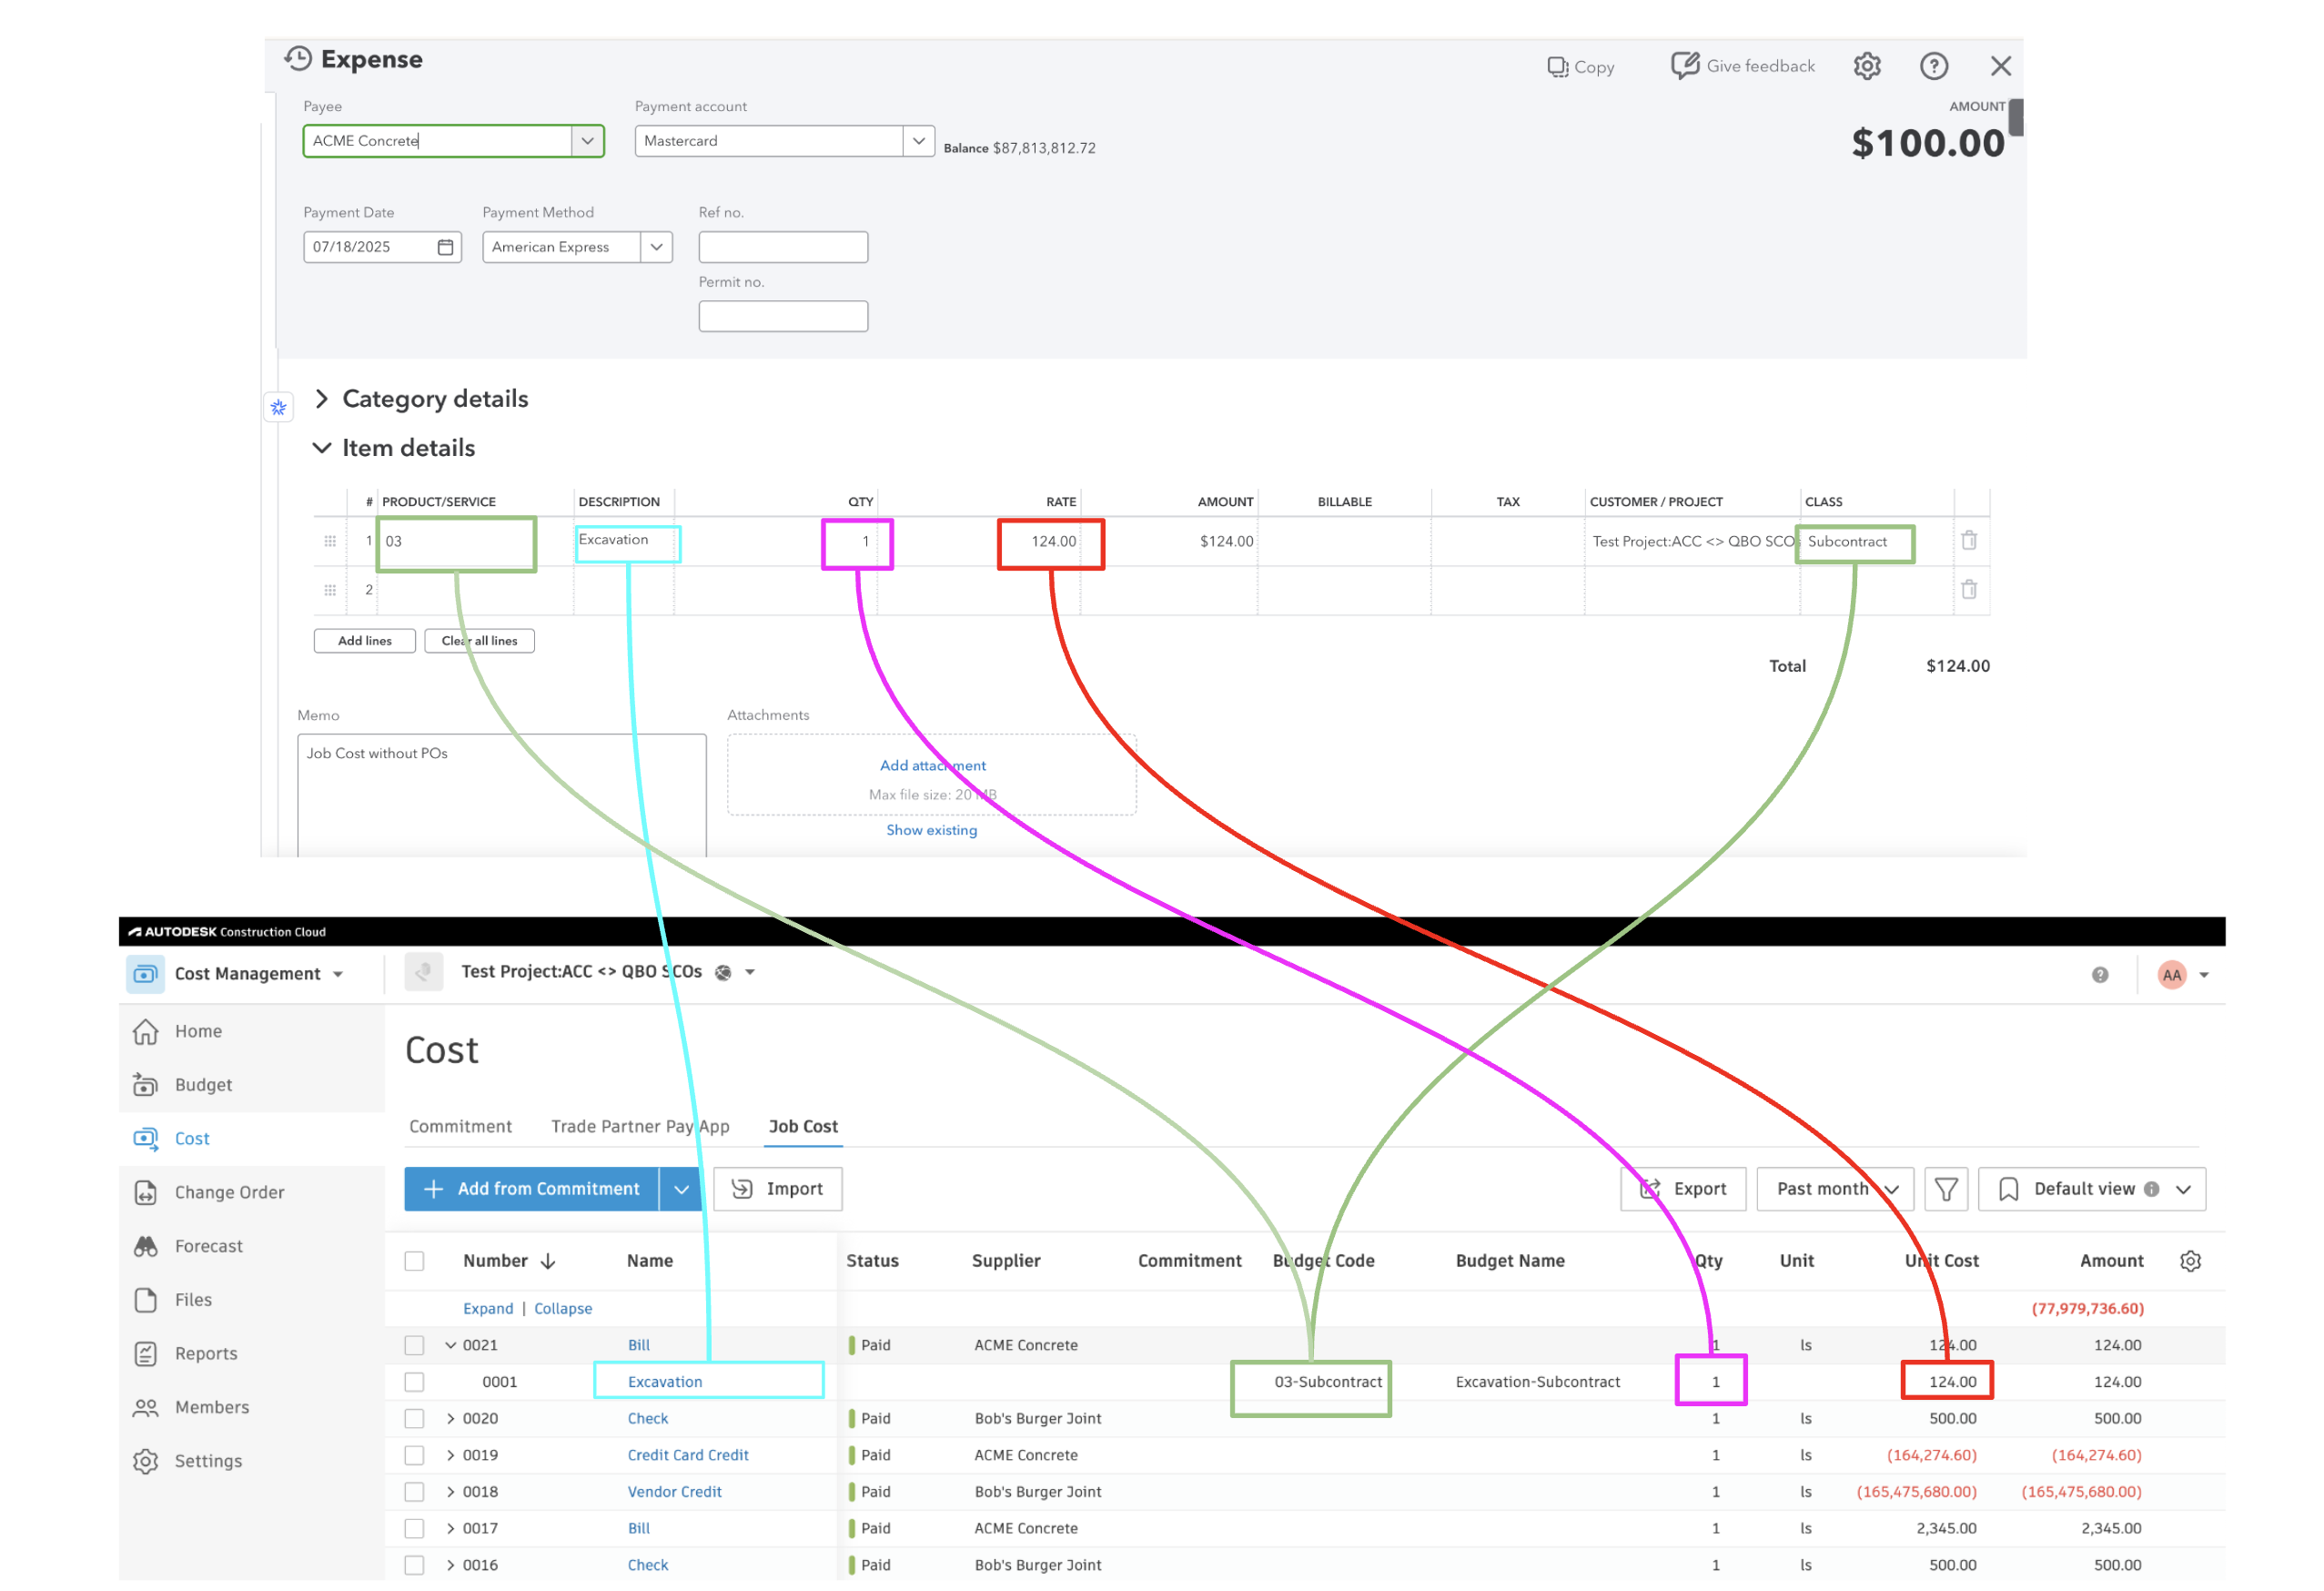2324x1591 pixels.
Task: Click Expand link above table
Action: point(488,1309)
